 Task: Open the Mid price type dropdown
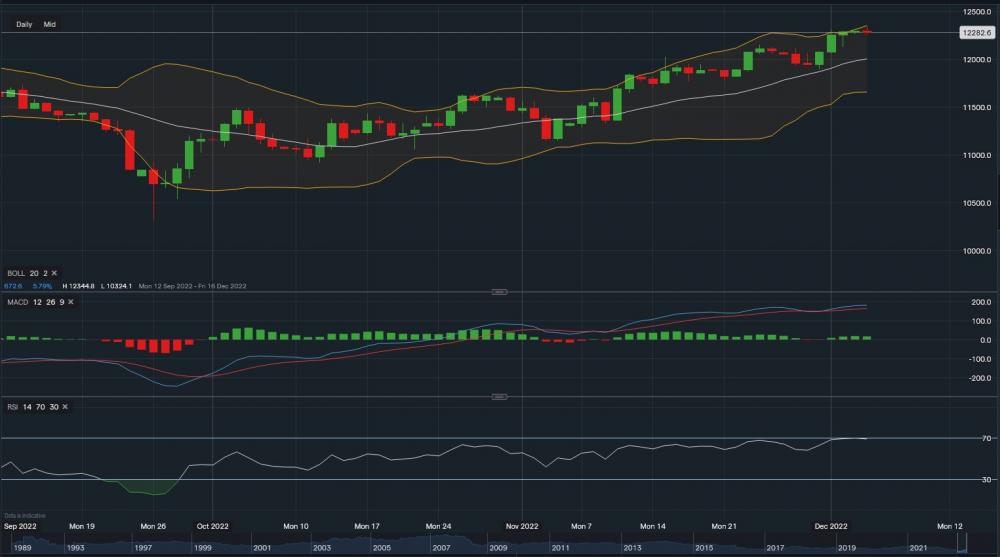pos(49,24)
